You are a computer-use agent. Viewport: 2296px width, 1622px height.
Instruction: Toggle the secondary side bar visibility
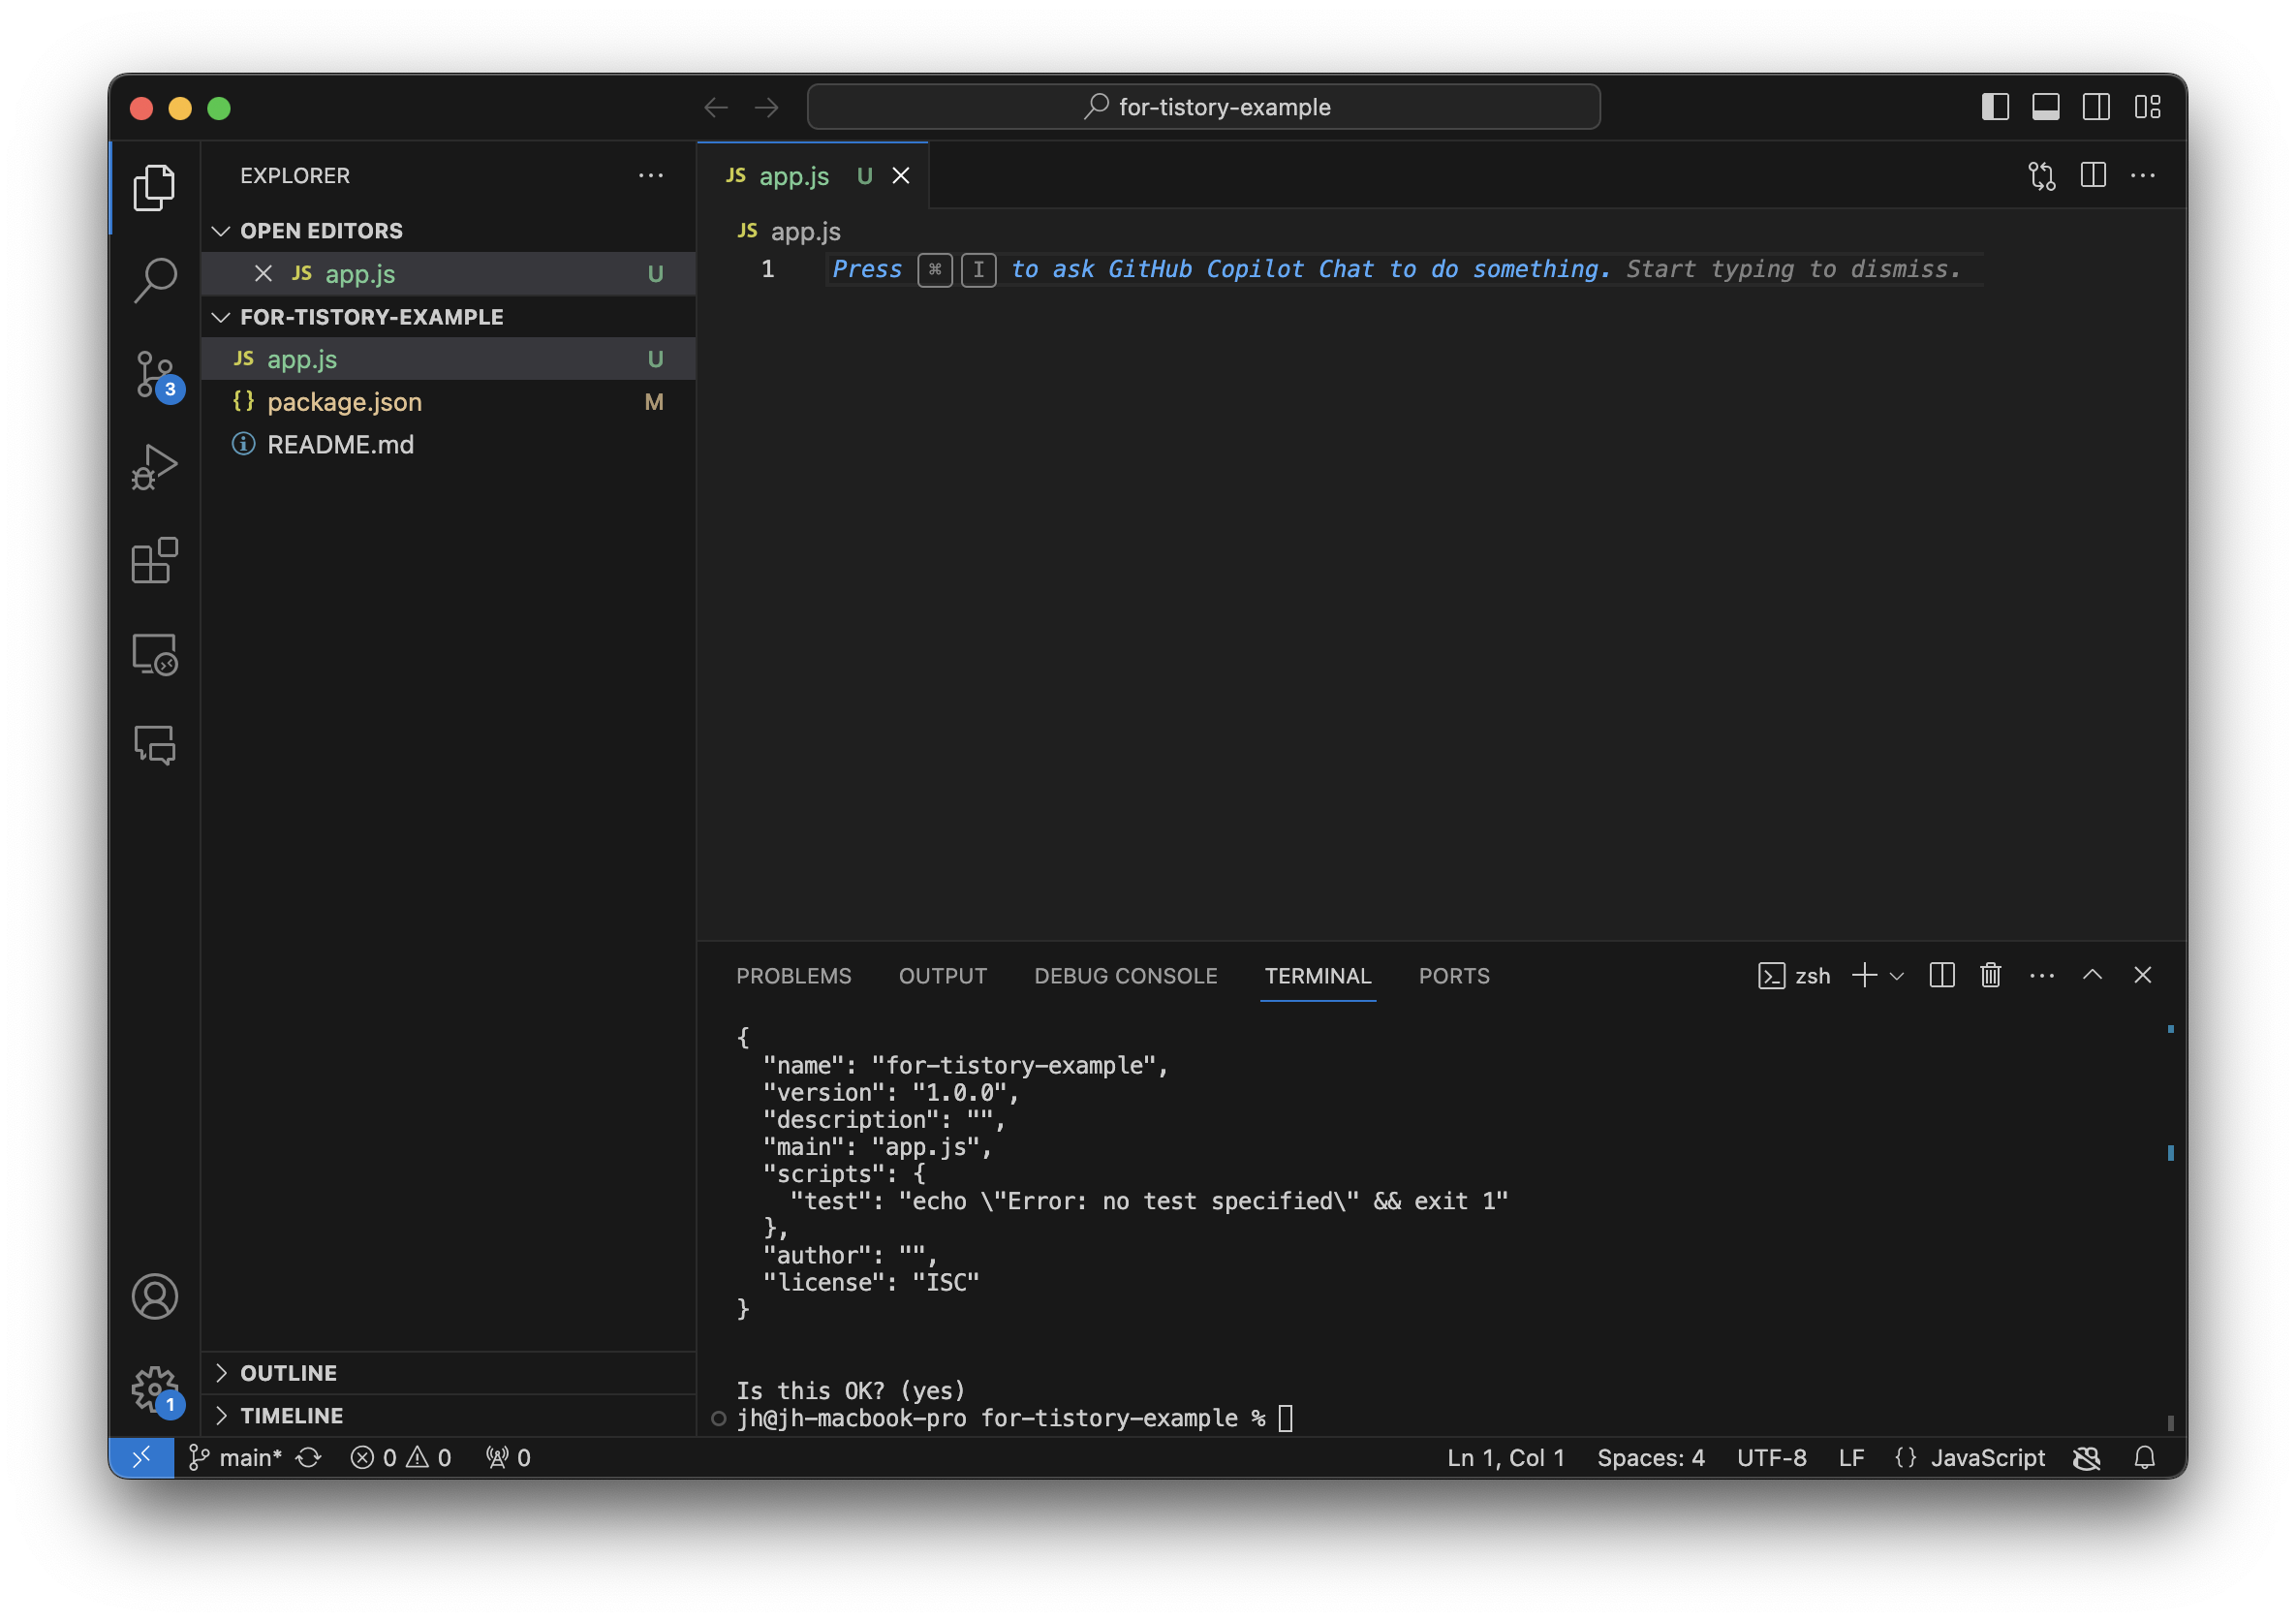(x=2096, y=107)
